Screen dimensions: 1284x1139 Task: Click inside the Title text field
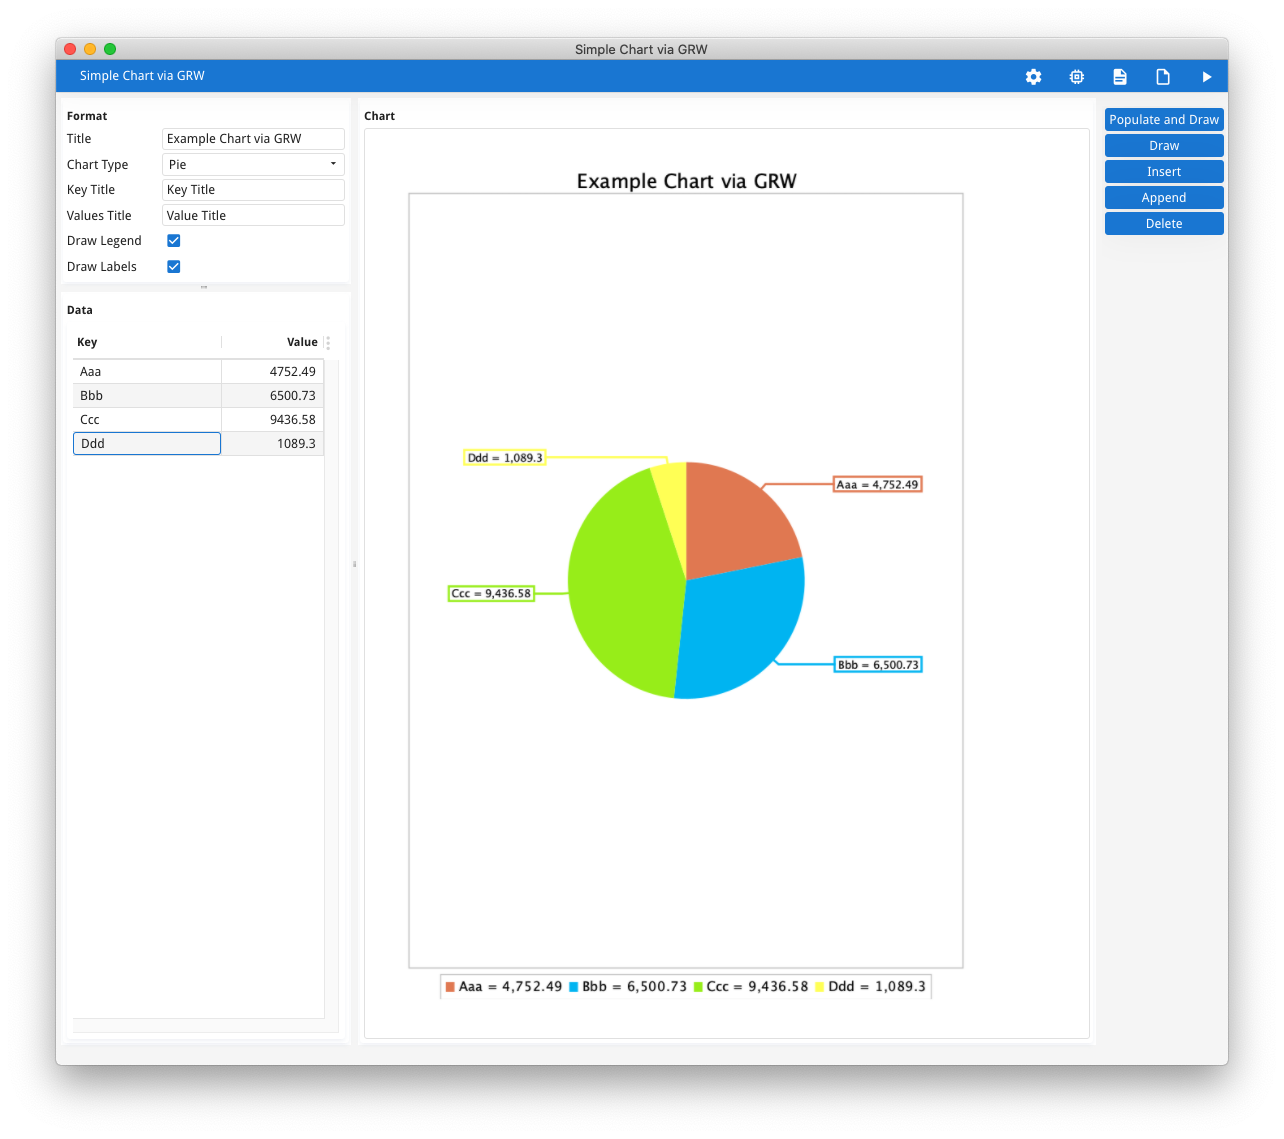(253, 138)
